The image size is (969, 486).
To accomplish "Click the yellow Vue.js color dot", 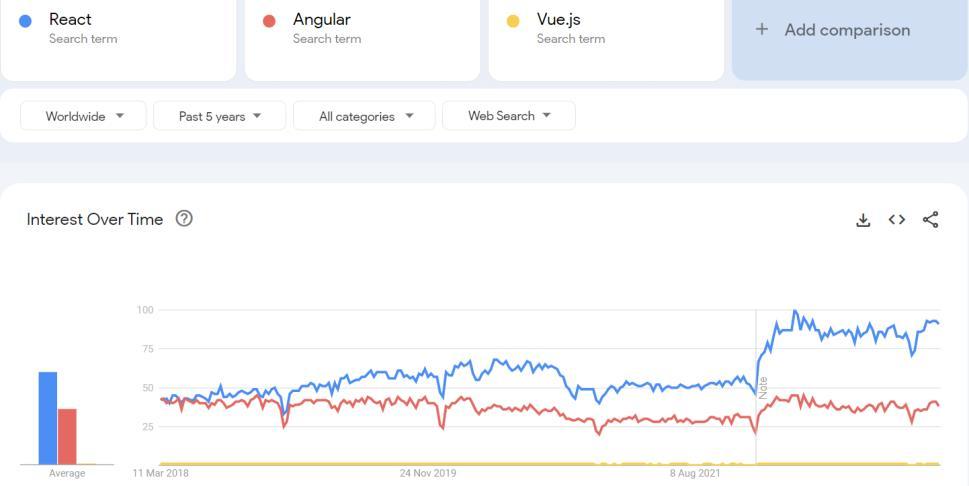I will pyautogui.click(x=513, y=21).
